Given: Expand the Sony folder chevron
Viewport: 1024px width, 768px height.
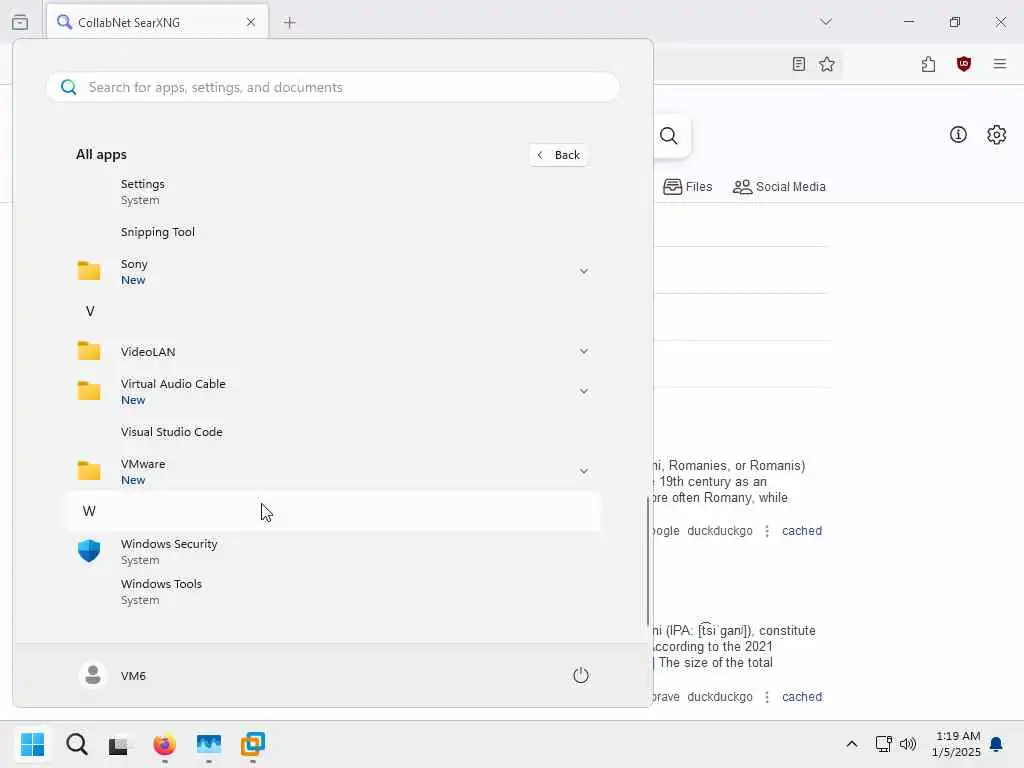Looking at the screenshot, I should pyautogui.click(x=584, y=271).
